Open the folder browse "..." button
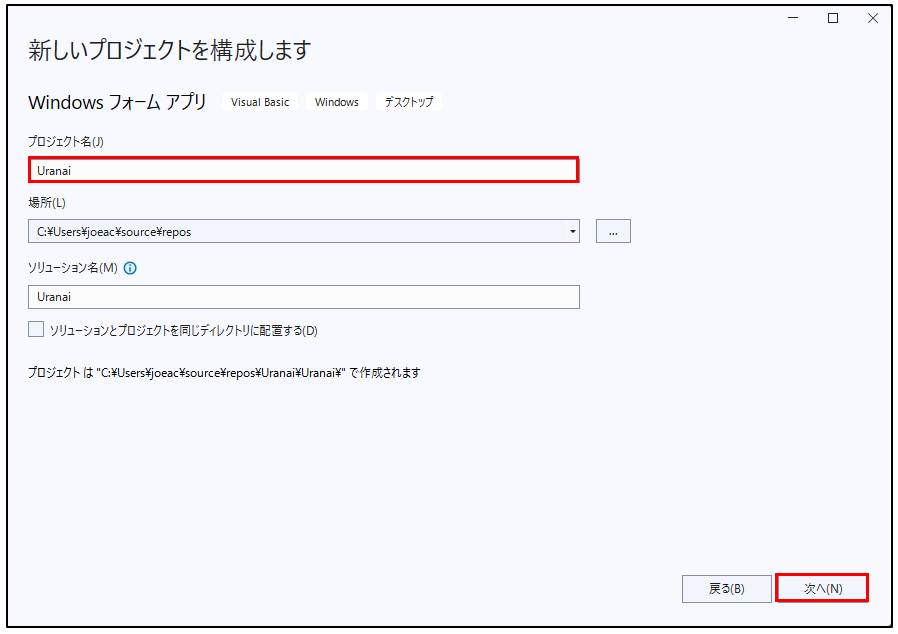This screenshot has height=634, width=898. pyautogui.click(x=613, y=231)
